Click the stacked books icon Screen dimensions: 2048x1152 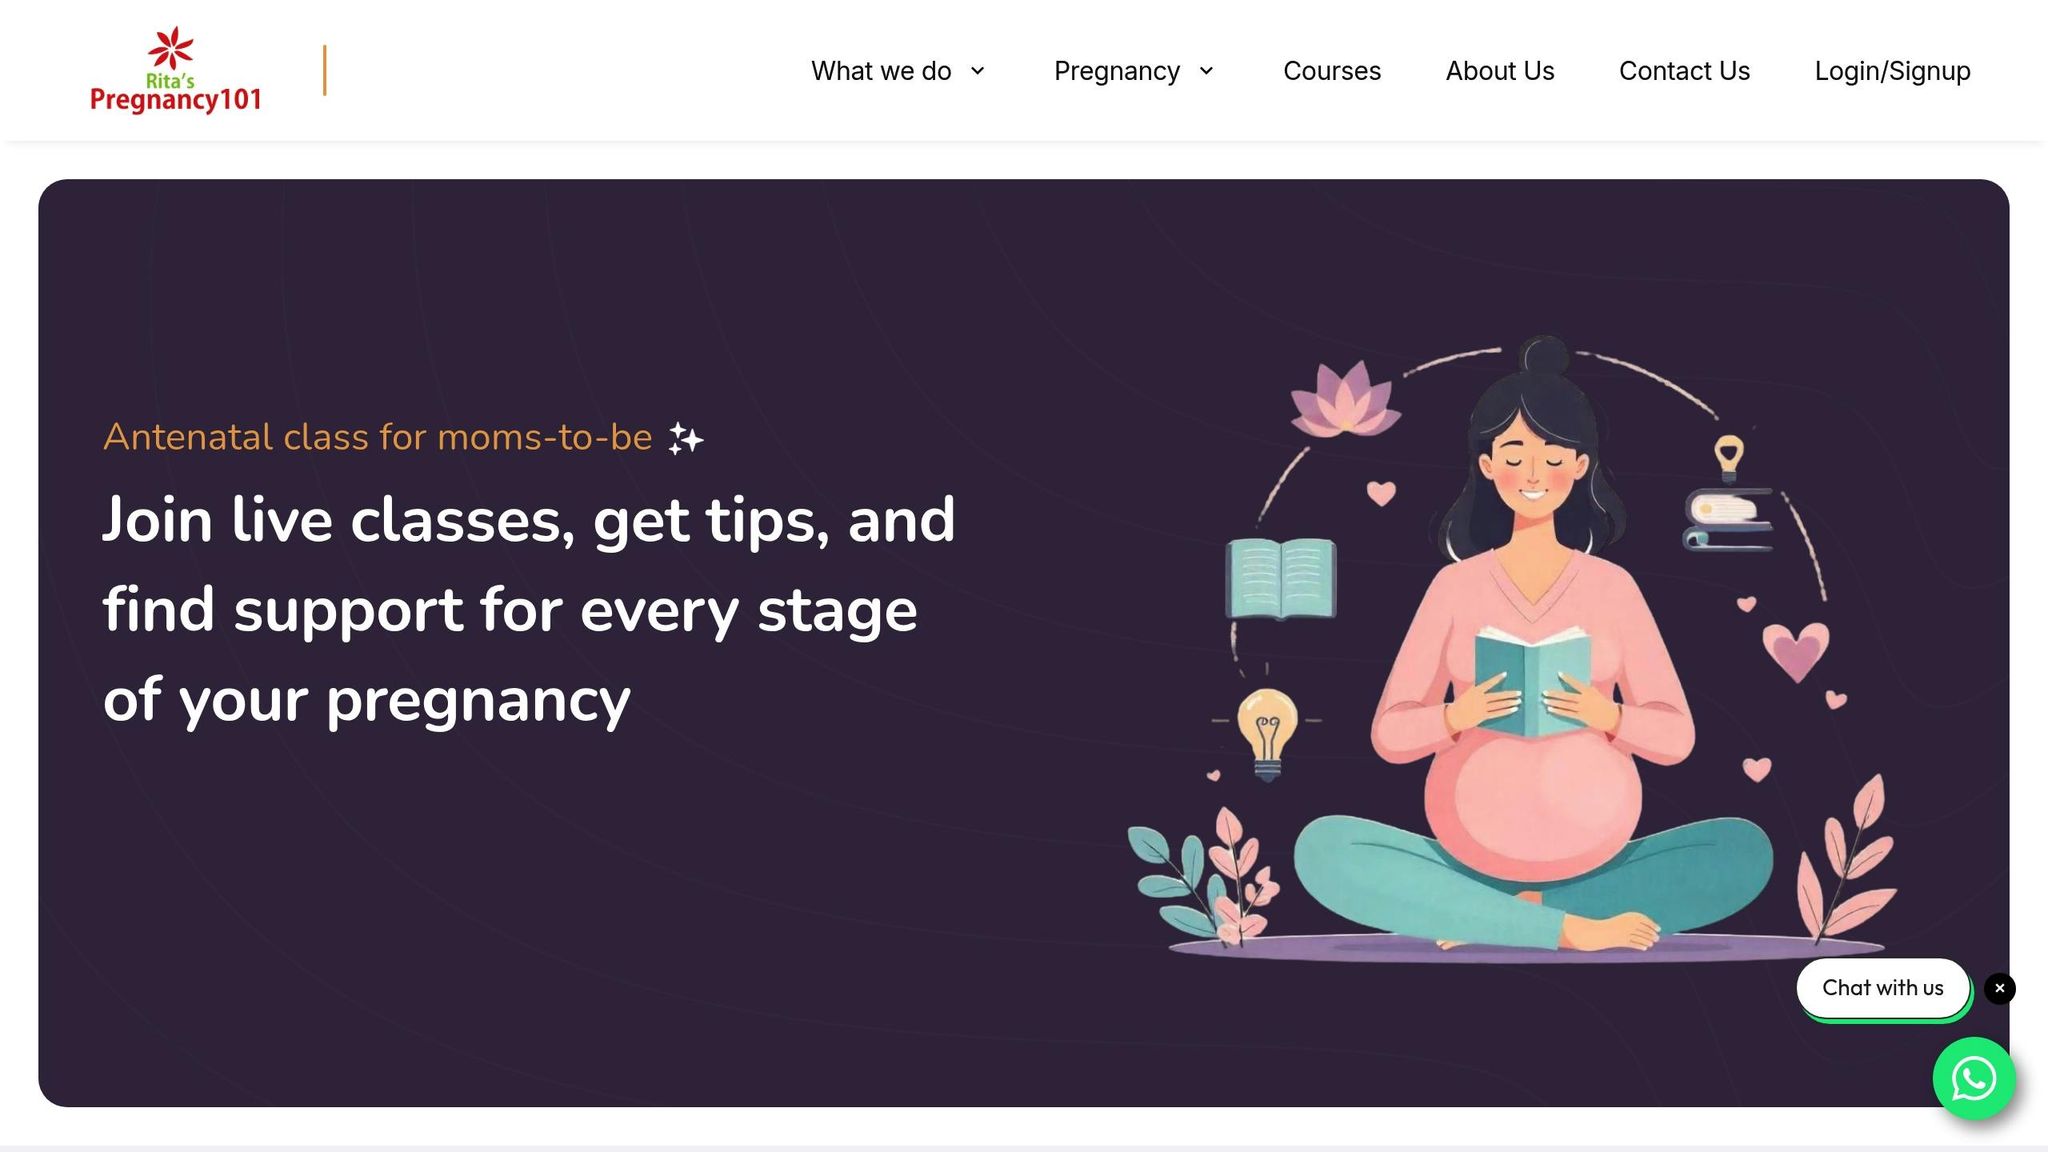point(1729,520)
